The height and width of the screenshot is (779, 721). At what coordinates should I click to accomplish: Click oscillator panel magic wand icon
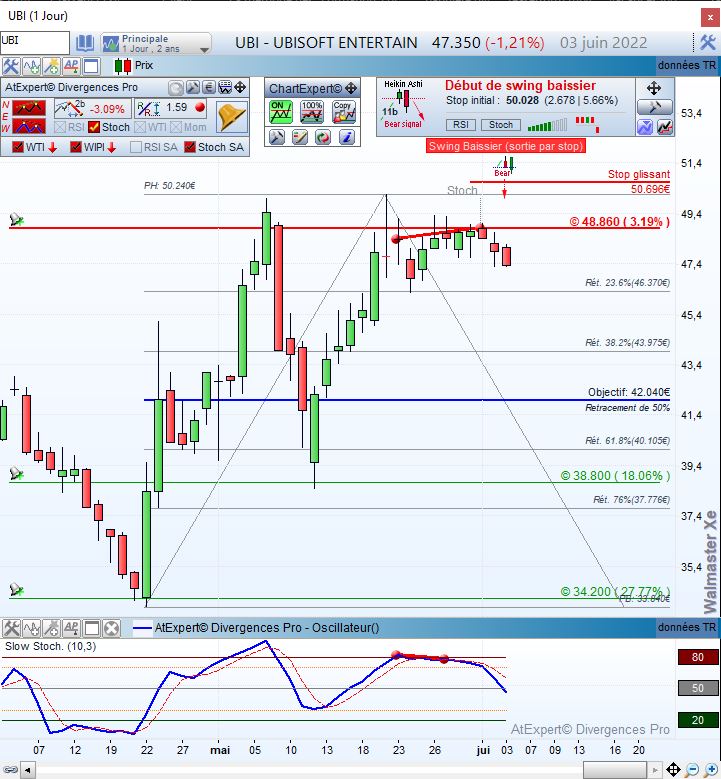coord(51,628)
